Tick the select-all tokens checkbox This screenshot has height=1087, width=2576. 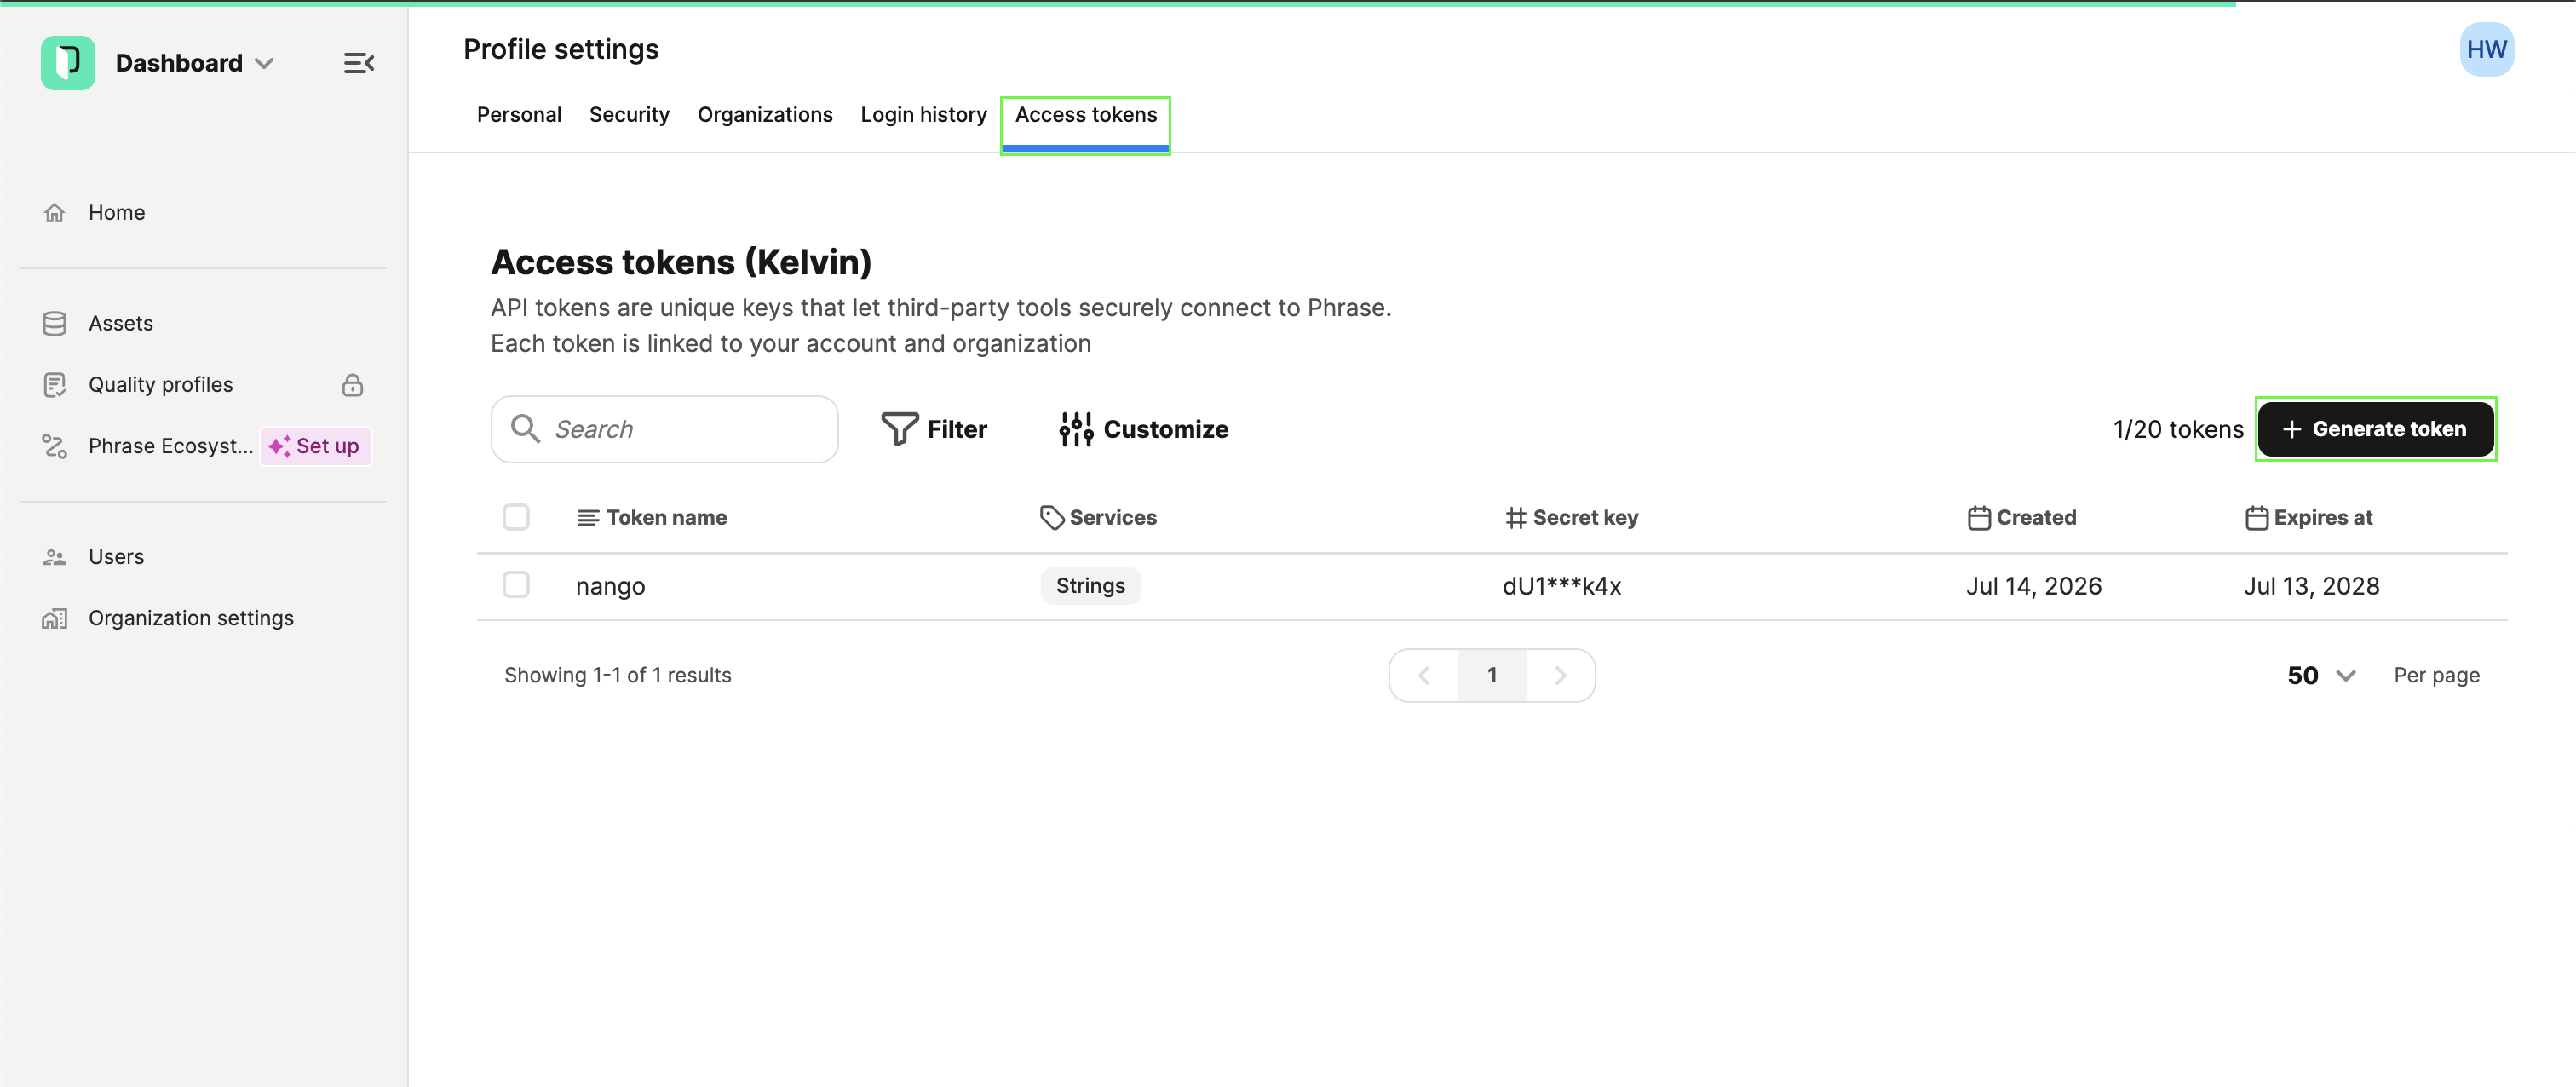pos(516,517)
